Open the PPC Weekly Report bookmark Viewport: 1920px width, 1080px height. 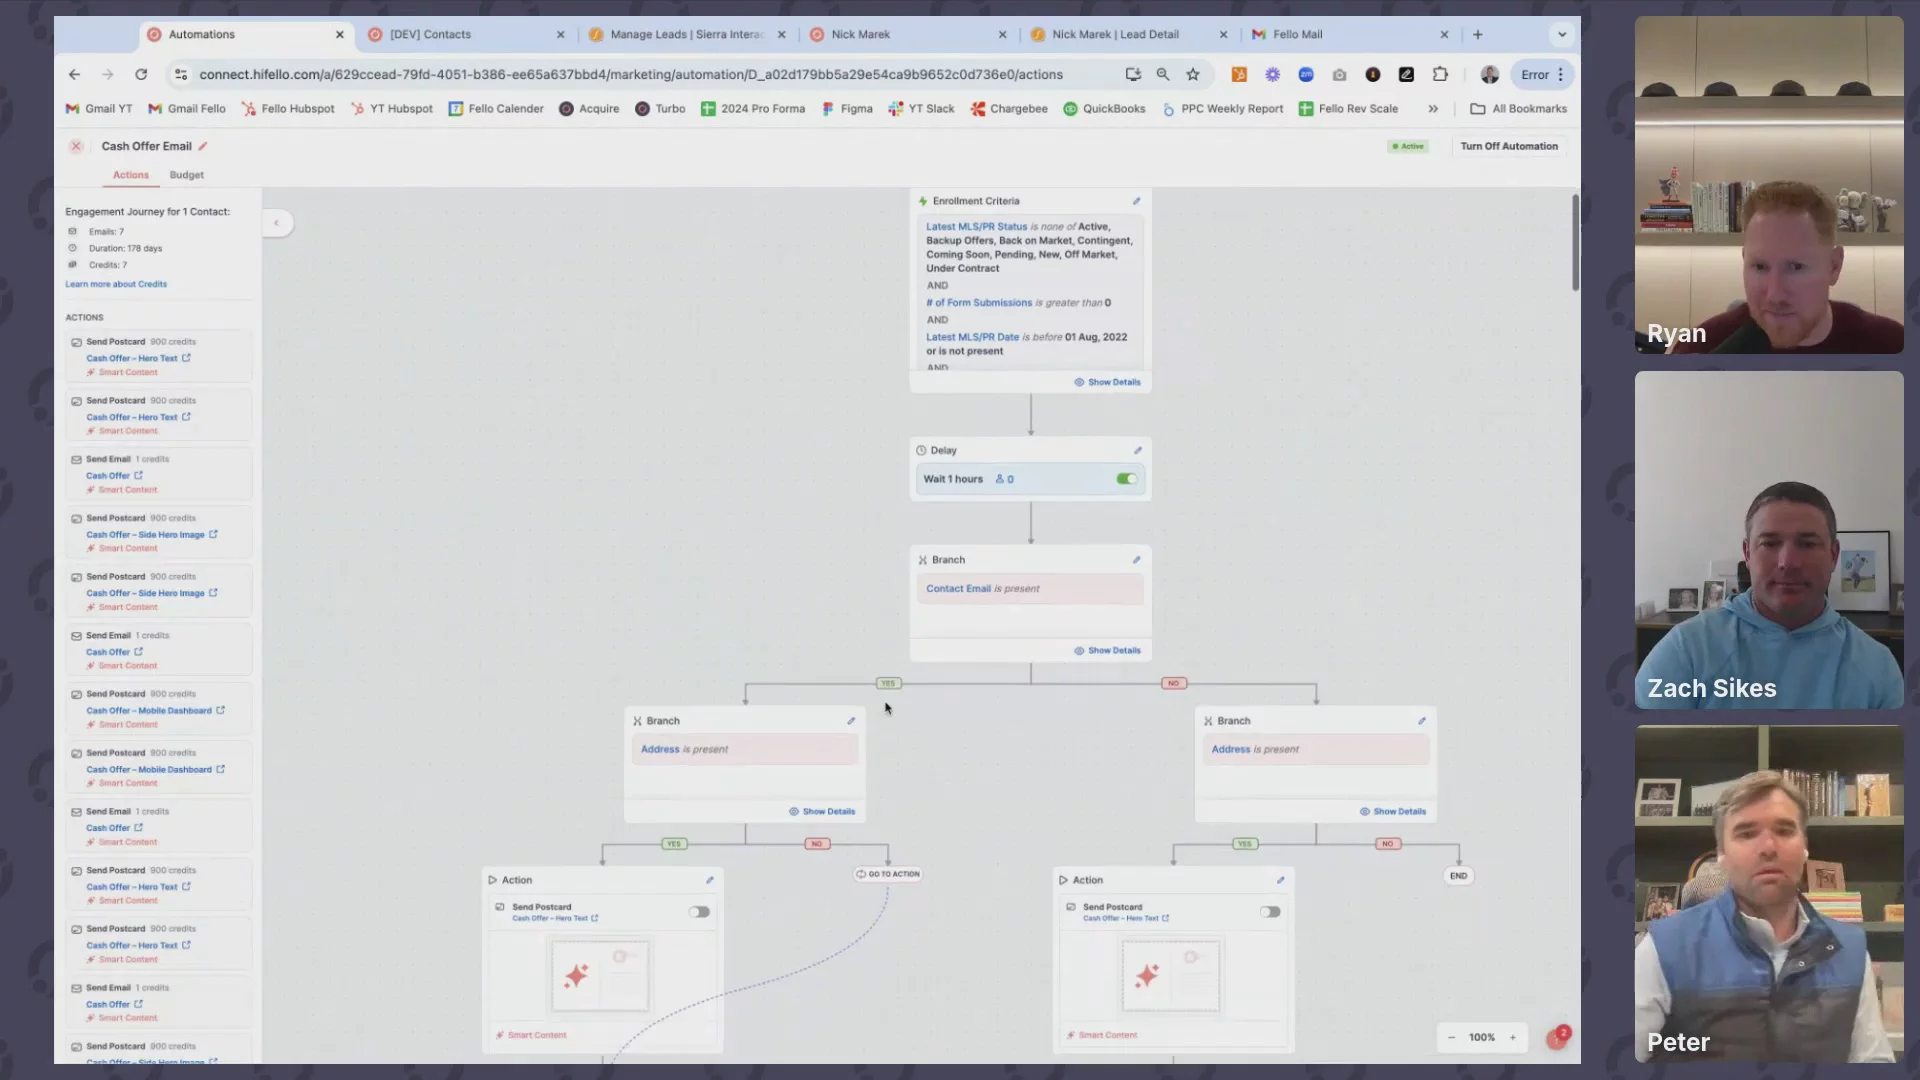tap(1222, 109)
